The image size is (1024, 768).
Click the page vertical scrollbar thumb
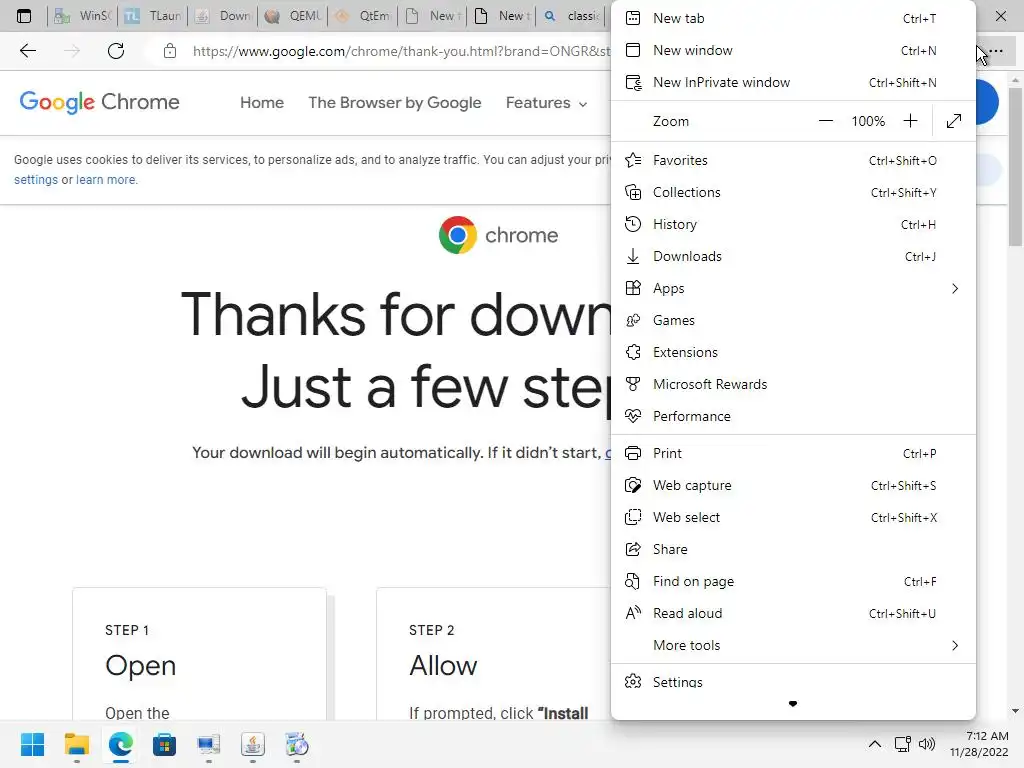pyautogui.click(x=1015, y=167)
